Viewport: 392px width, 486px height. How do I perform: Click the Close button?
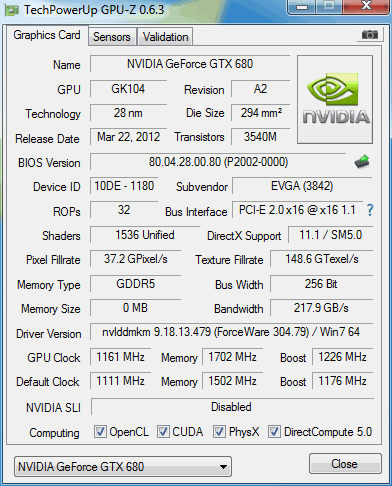tap(345, 464)
